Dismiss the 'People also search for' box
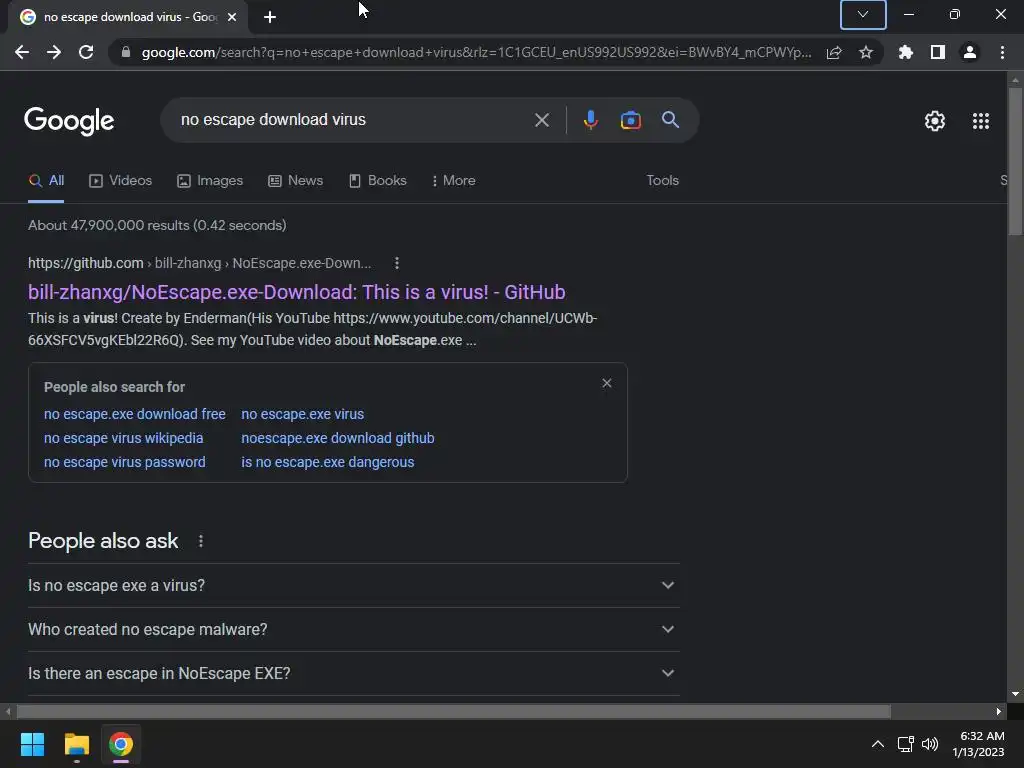1024x768 pixels. [x=607, y=383]
